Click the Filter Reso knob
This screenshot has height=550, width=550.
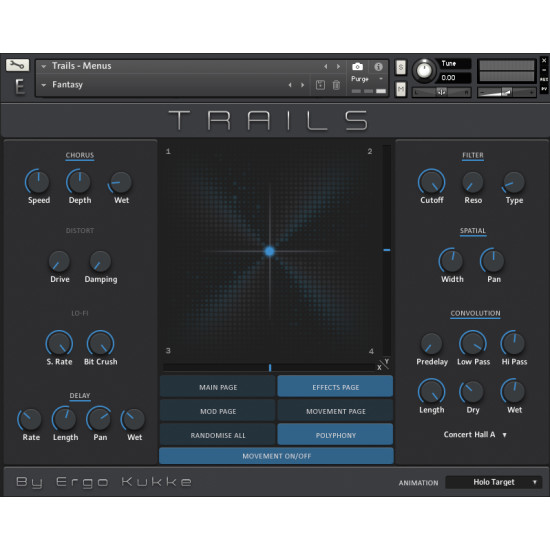click(472, 183)
